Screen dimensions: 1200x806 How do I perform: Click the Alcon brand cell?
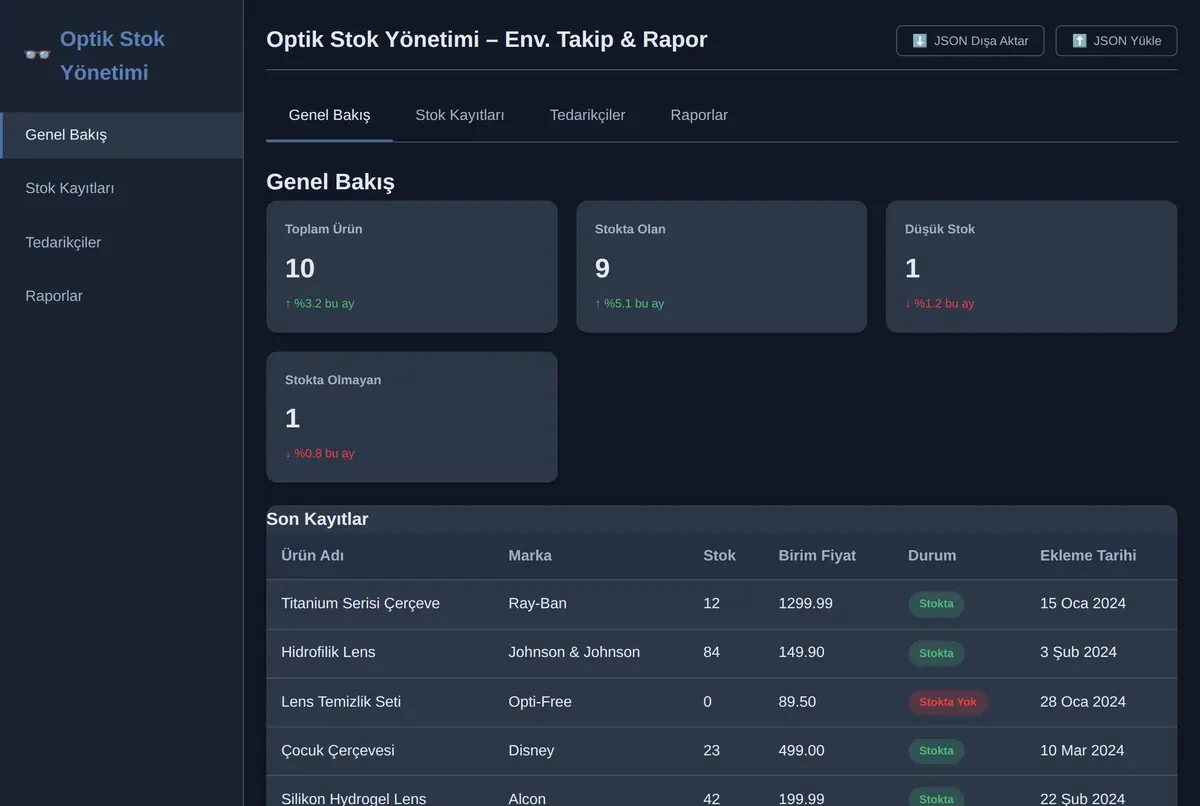tap(527, 798)
